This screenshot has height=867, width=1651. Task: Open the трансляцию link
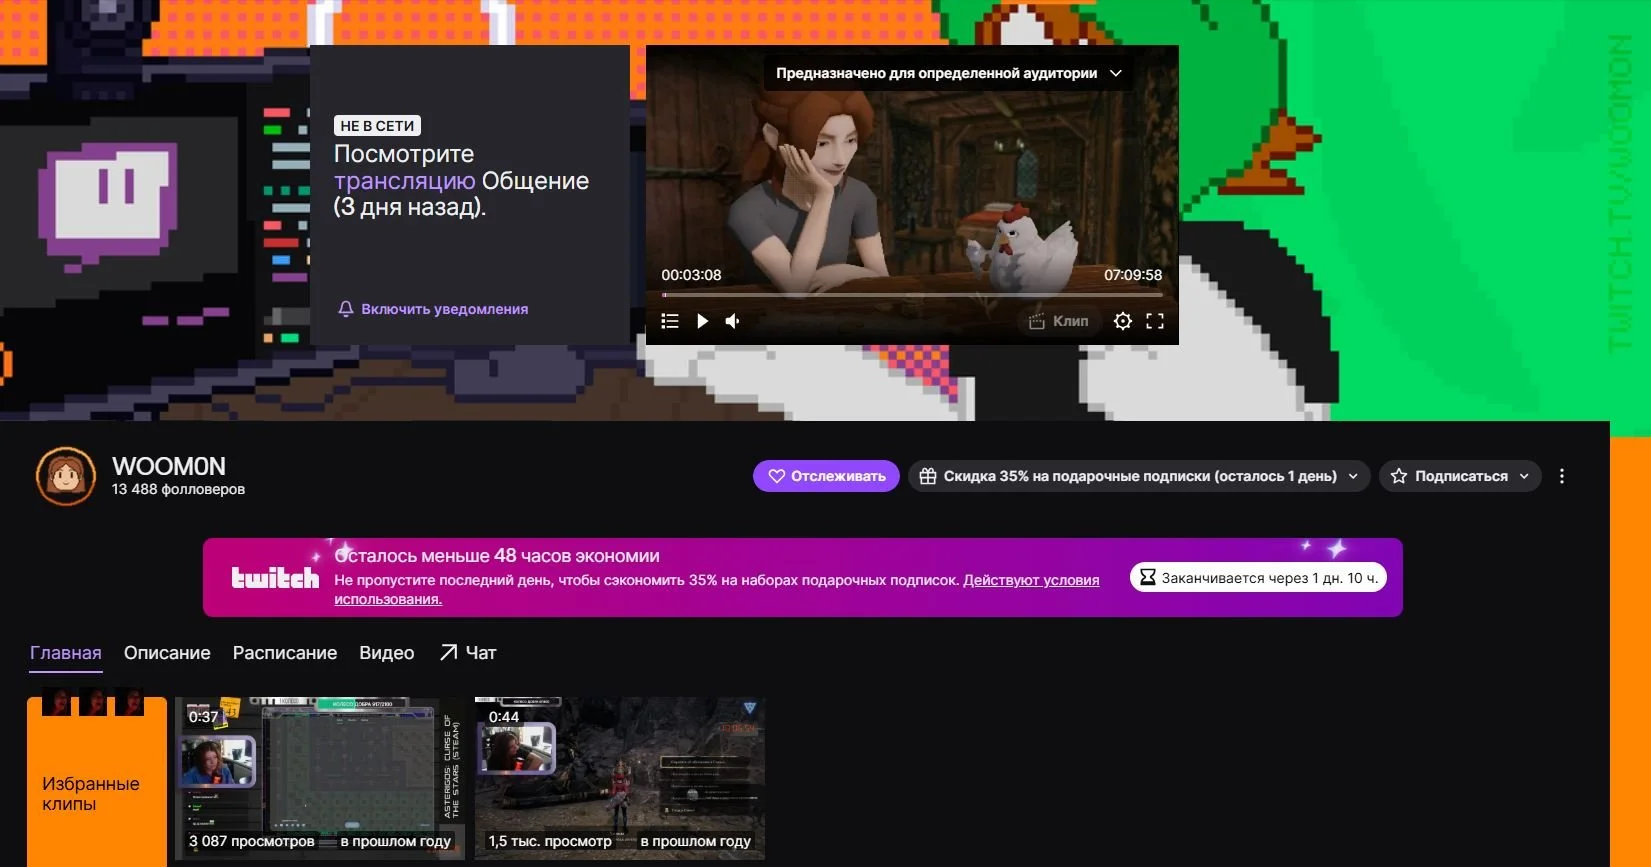(x=404, y=181)
